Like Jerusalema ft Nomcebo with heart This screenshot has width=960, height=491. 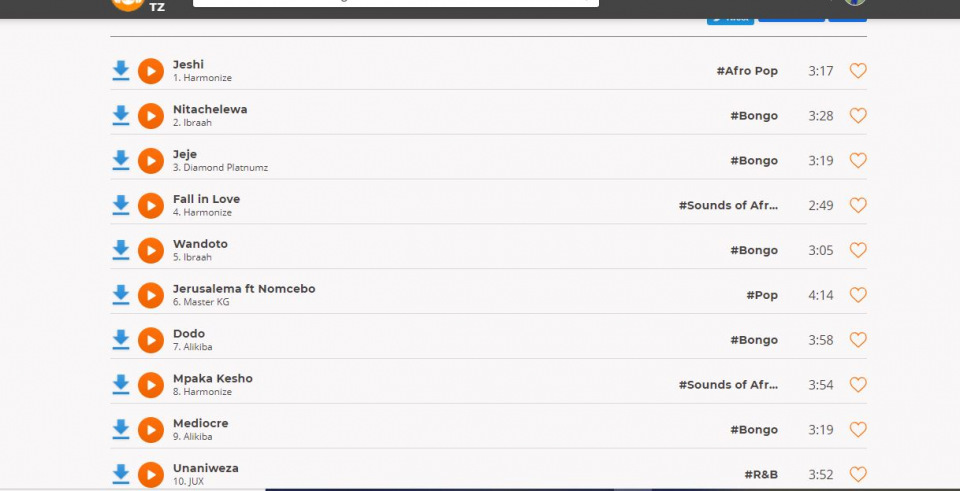coord(857,295)
